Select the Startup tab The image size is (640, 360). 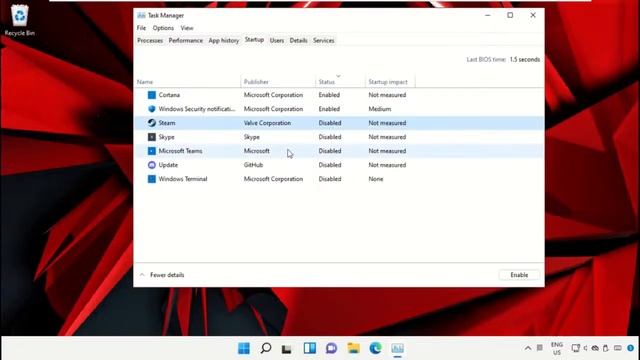pyautogui.click(x=254, y=40)
